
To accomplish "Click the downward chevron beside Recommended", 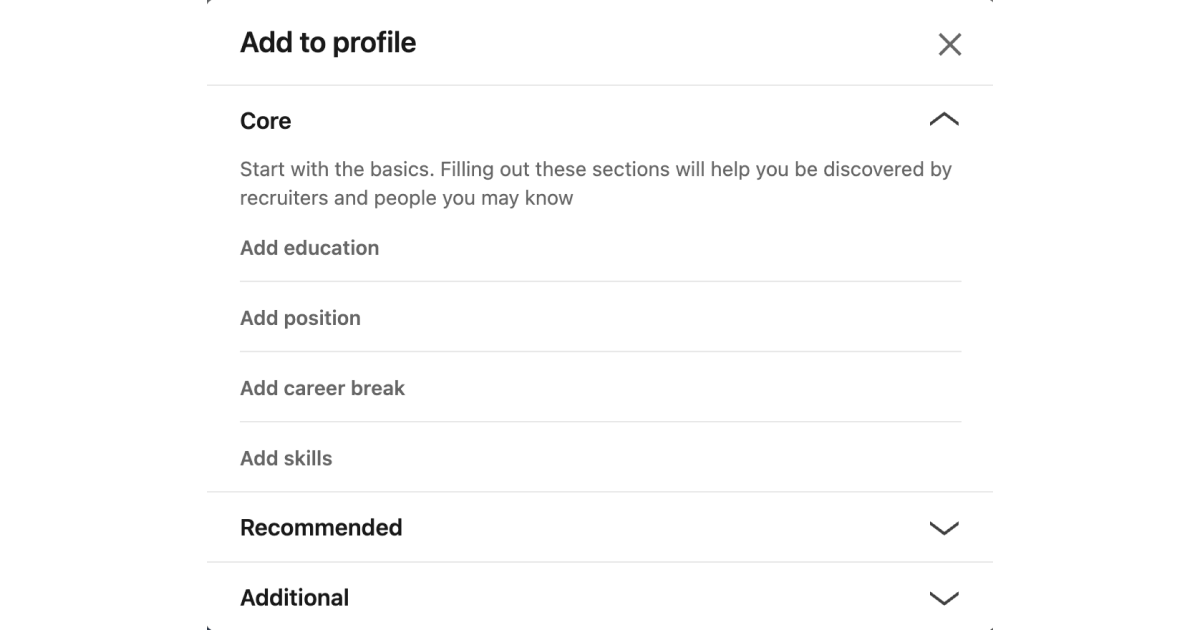I will click(x=944, y=527).
